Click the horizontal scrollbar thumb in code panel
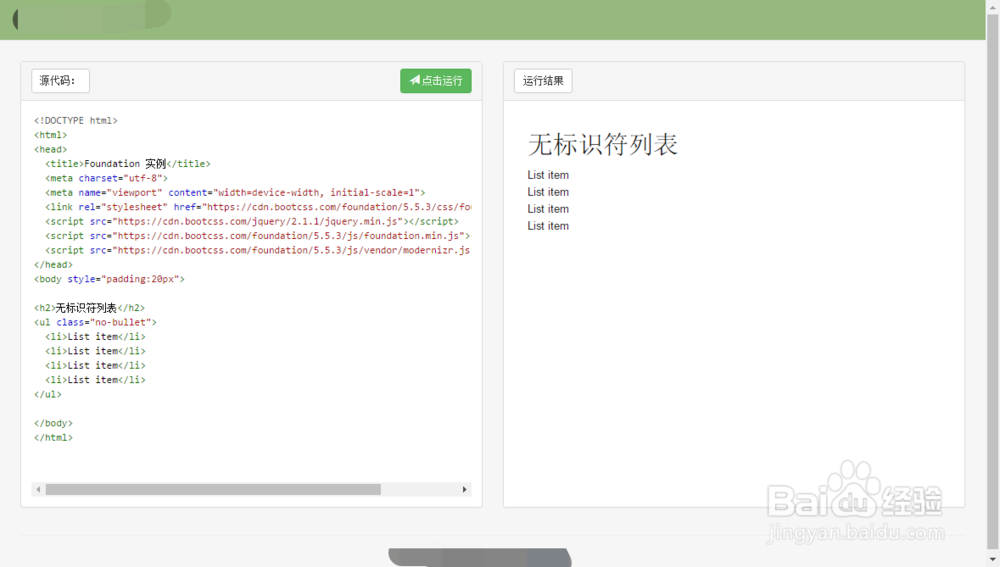The width and height of the screenshot is (1000, 567). click(213, 489)
